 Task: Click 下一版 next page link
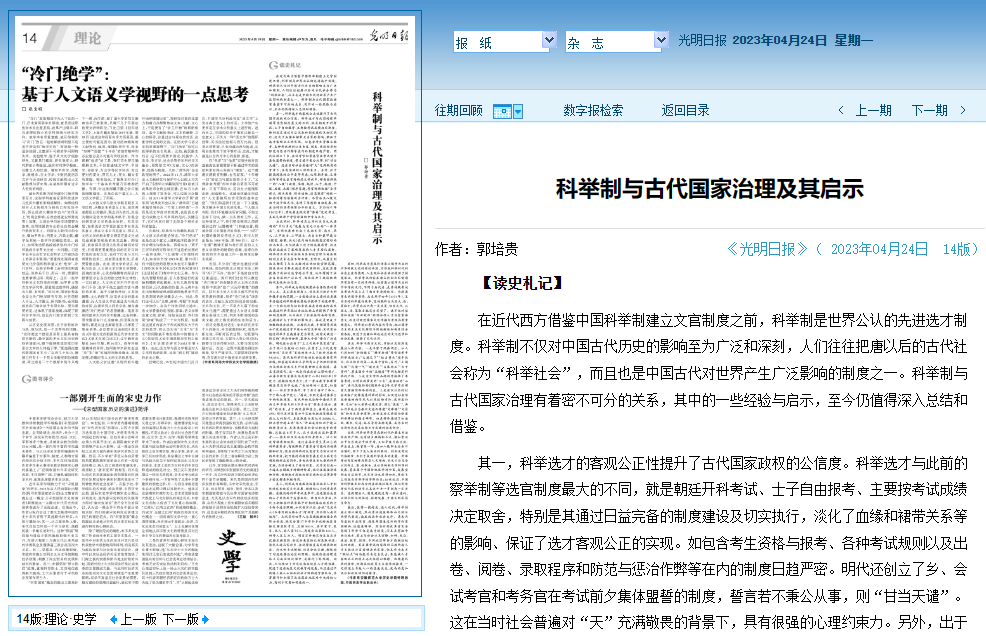pyautogui.click(x=180, y=620)
